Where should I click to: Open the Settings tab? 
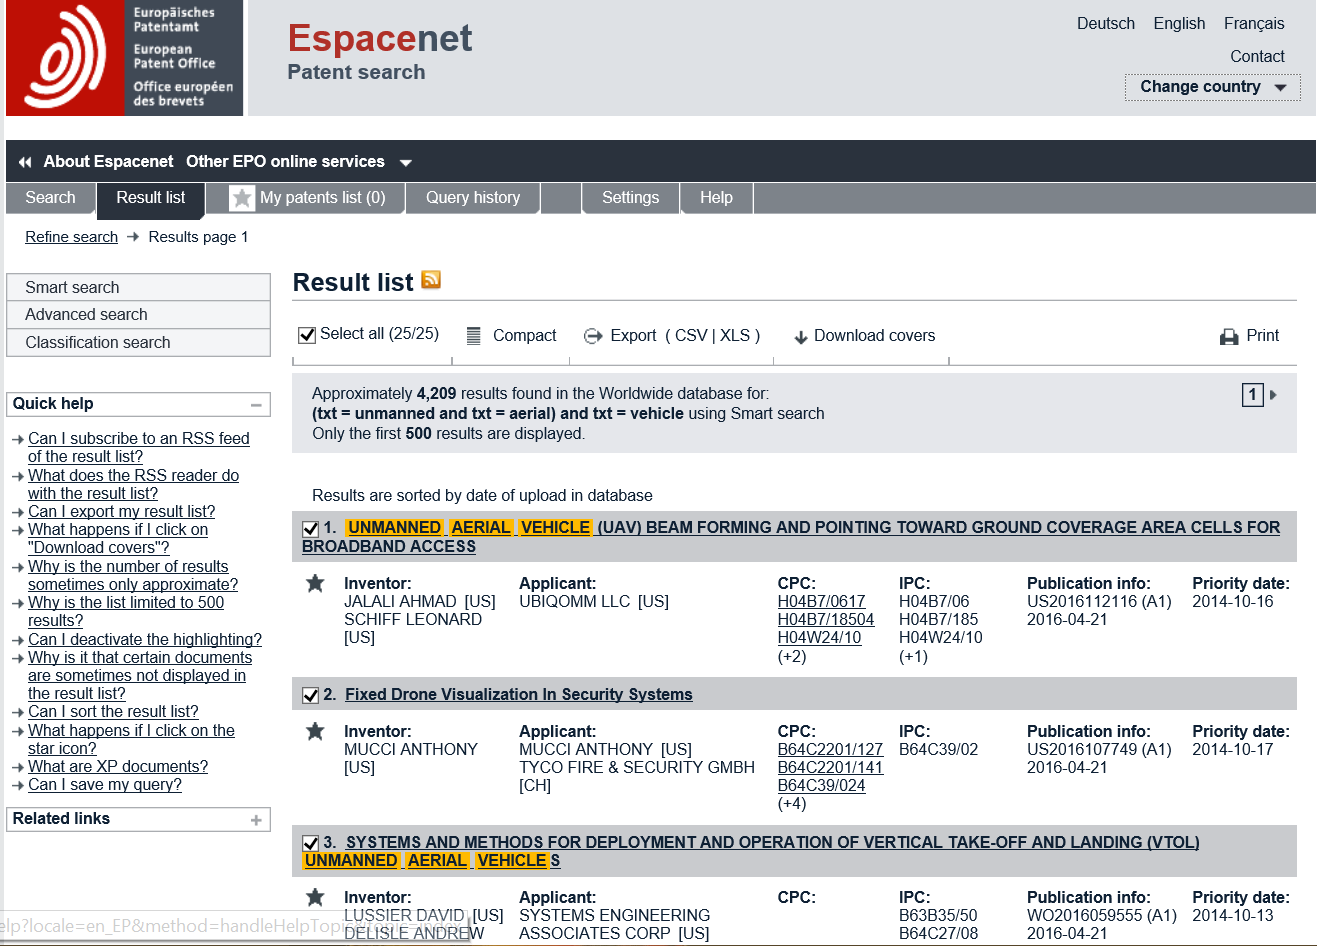coord(630,198)
